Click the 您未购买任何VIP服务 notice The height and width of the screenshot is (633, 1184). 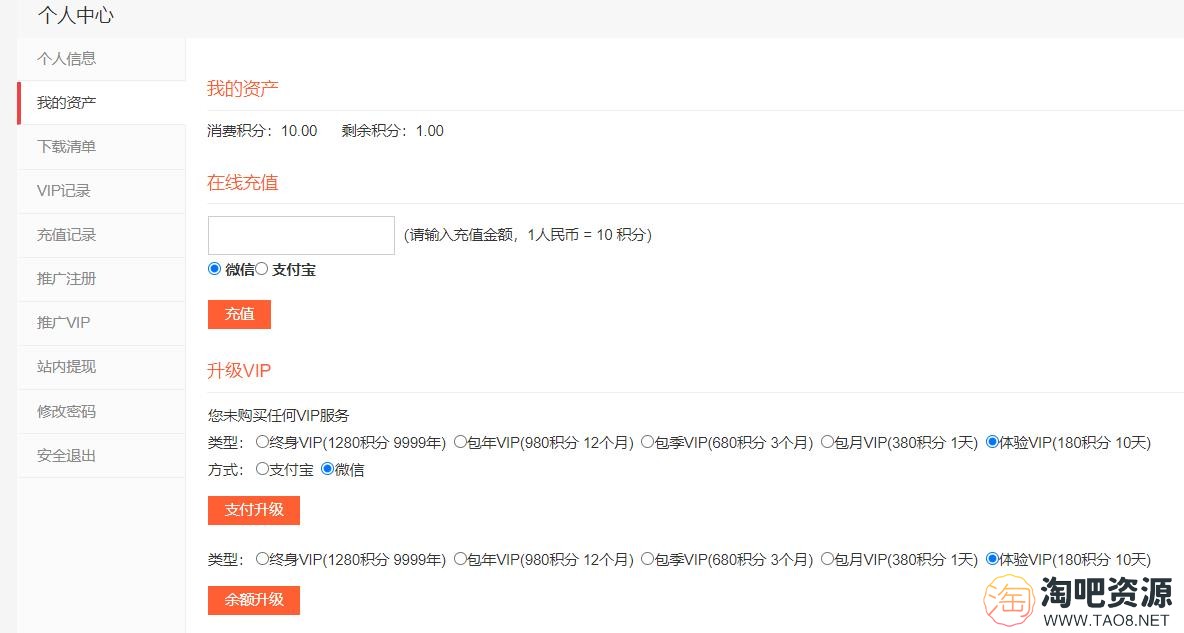279,415
